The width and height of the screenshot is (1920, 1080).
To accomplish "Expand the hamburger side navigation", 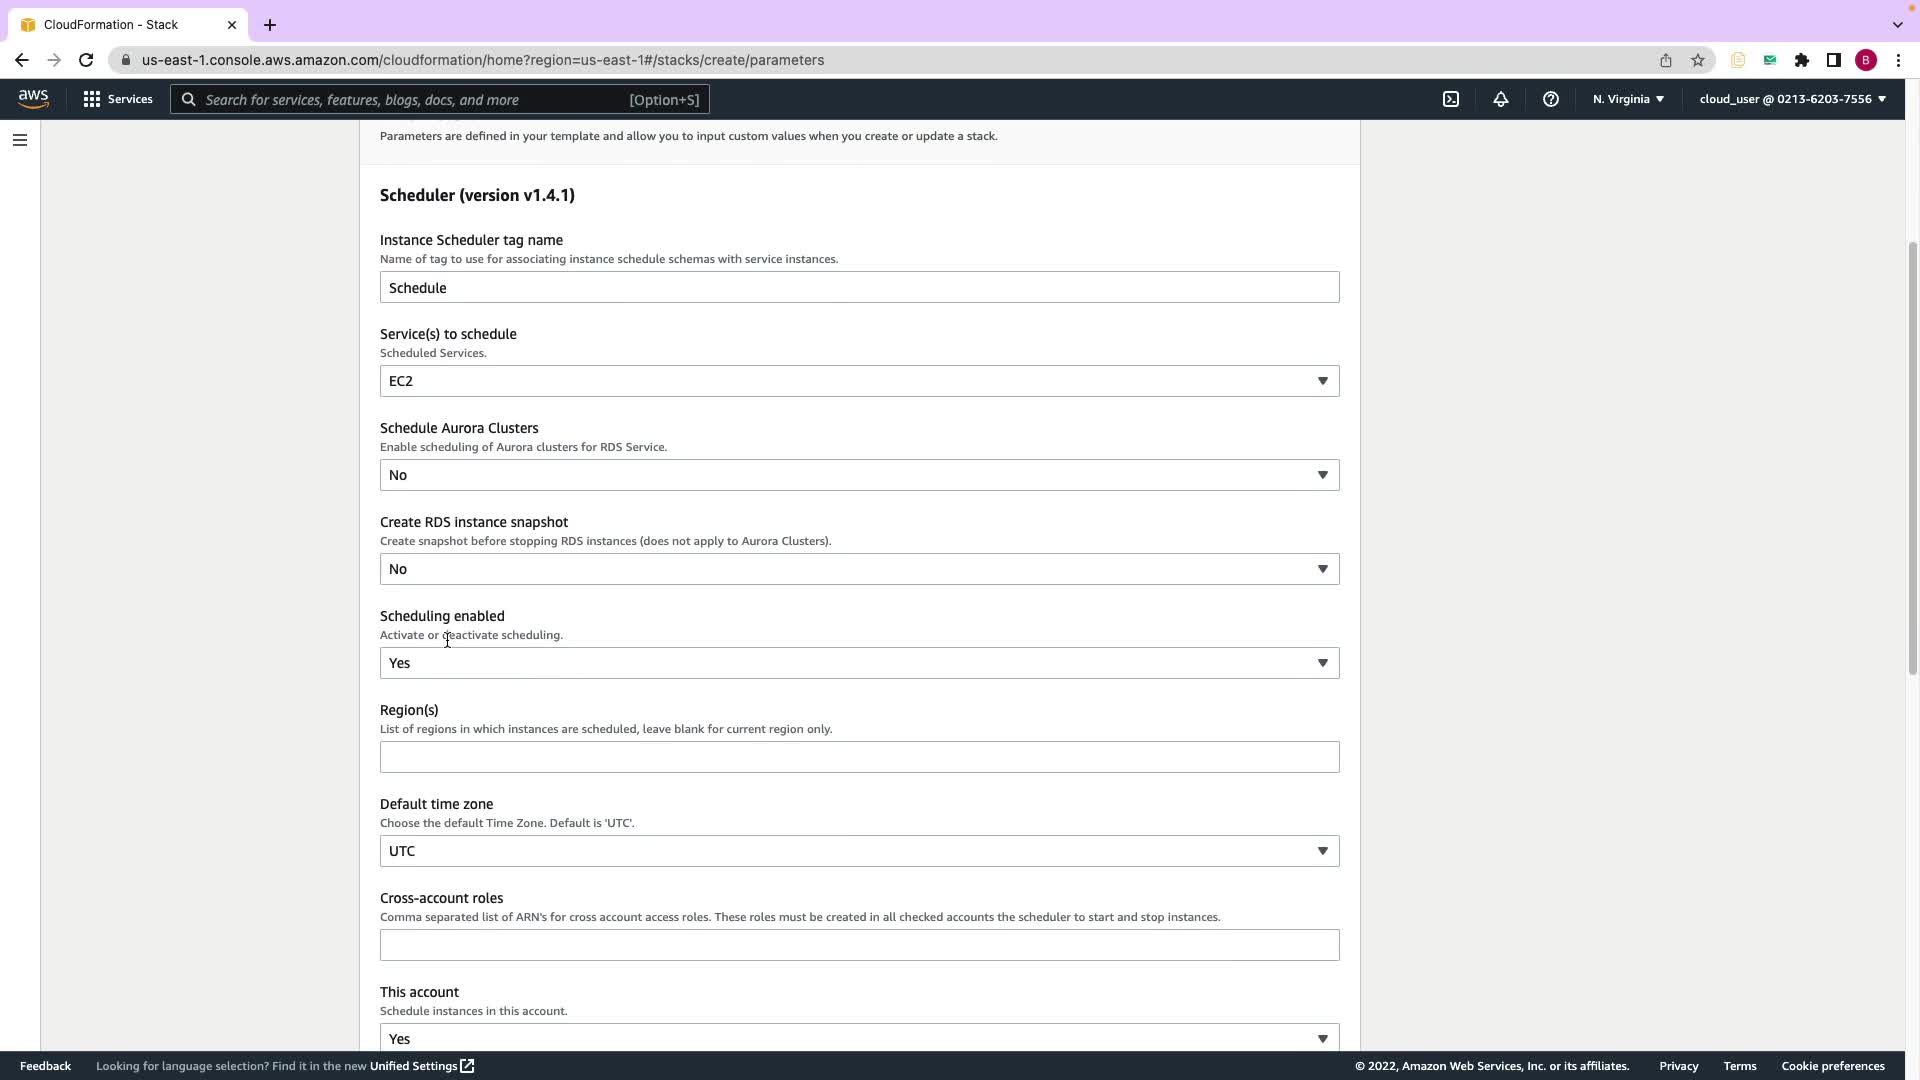I will click(20, 140).
